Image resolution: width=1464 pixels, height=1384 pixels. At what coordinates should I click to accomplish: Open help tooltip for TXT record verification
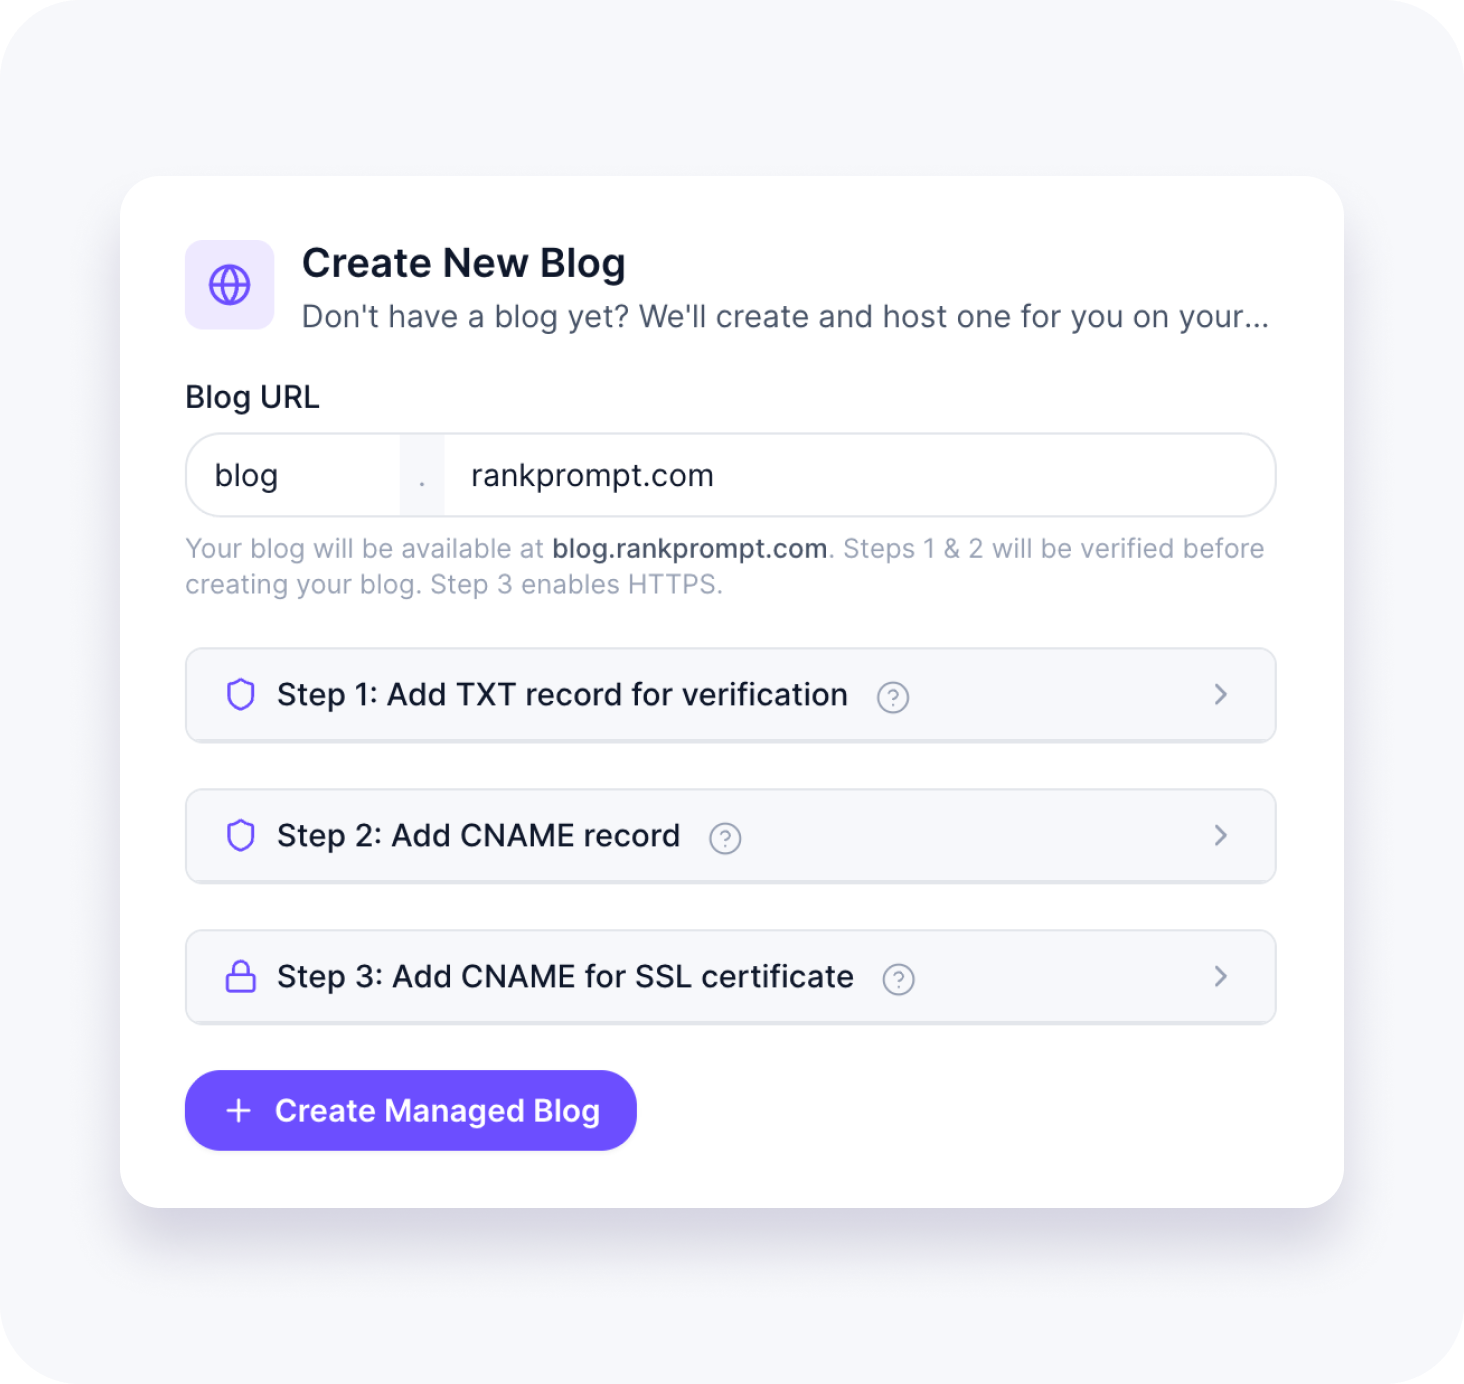coord(893,697)
